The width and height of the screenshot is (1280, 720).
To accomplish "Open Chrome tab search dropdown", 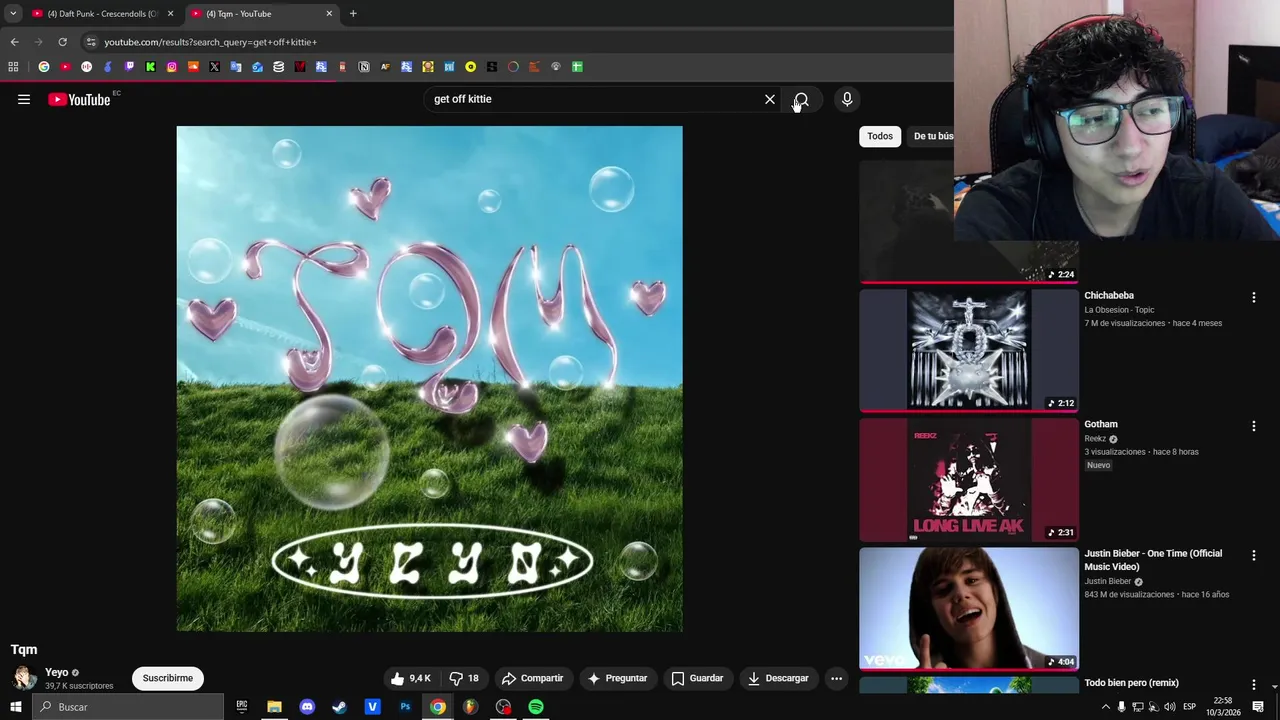I will [x=12, y=14].
